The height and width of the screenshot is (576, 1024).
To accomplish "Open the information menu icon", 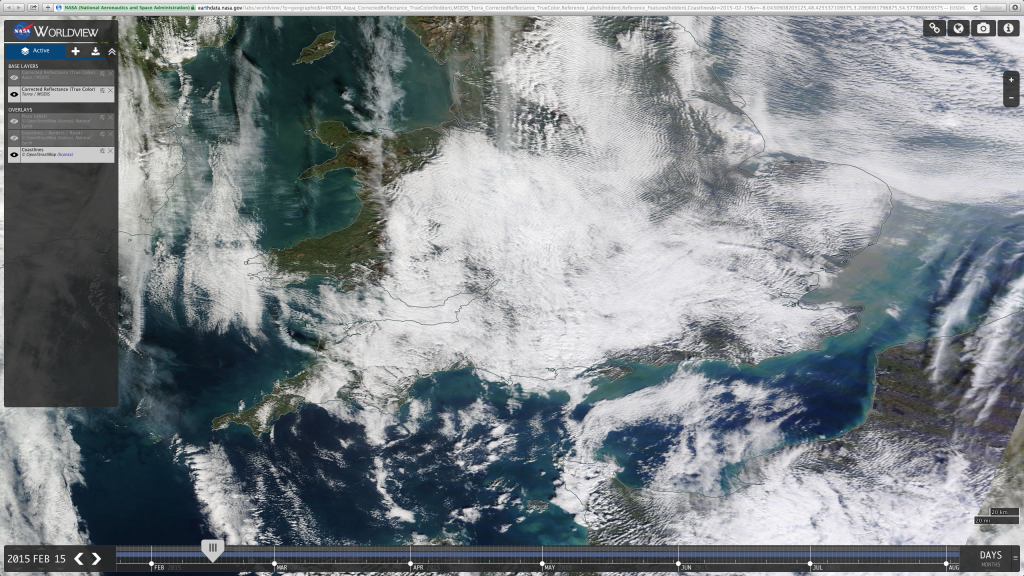I will tap(1008, 28).
